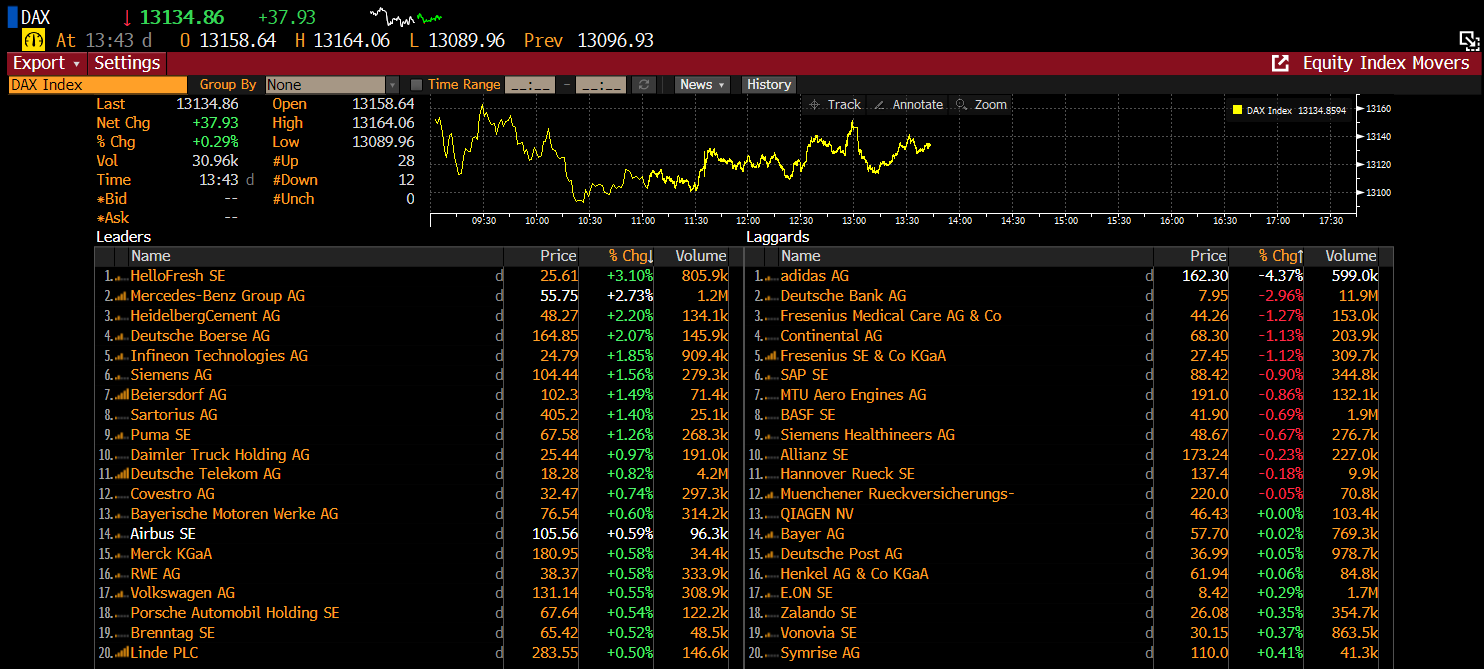Screen dimensions: 1484x669
Task: Click the window resize icon at top right
Action: (x=1468, y=40)
